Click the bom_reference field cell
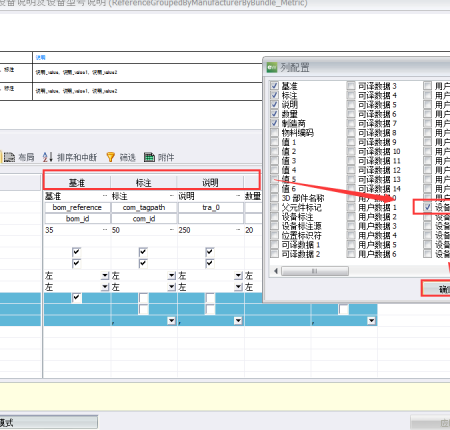This screenshot has height=430, width=450. click(77, 207)
